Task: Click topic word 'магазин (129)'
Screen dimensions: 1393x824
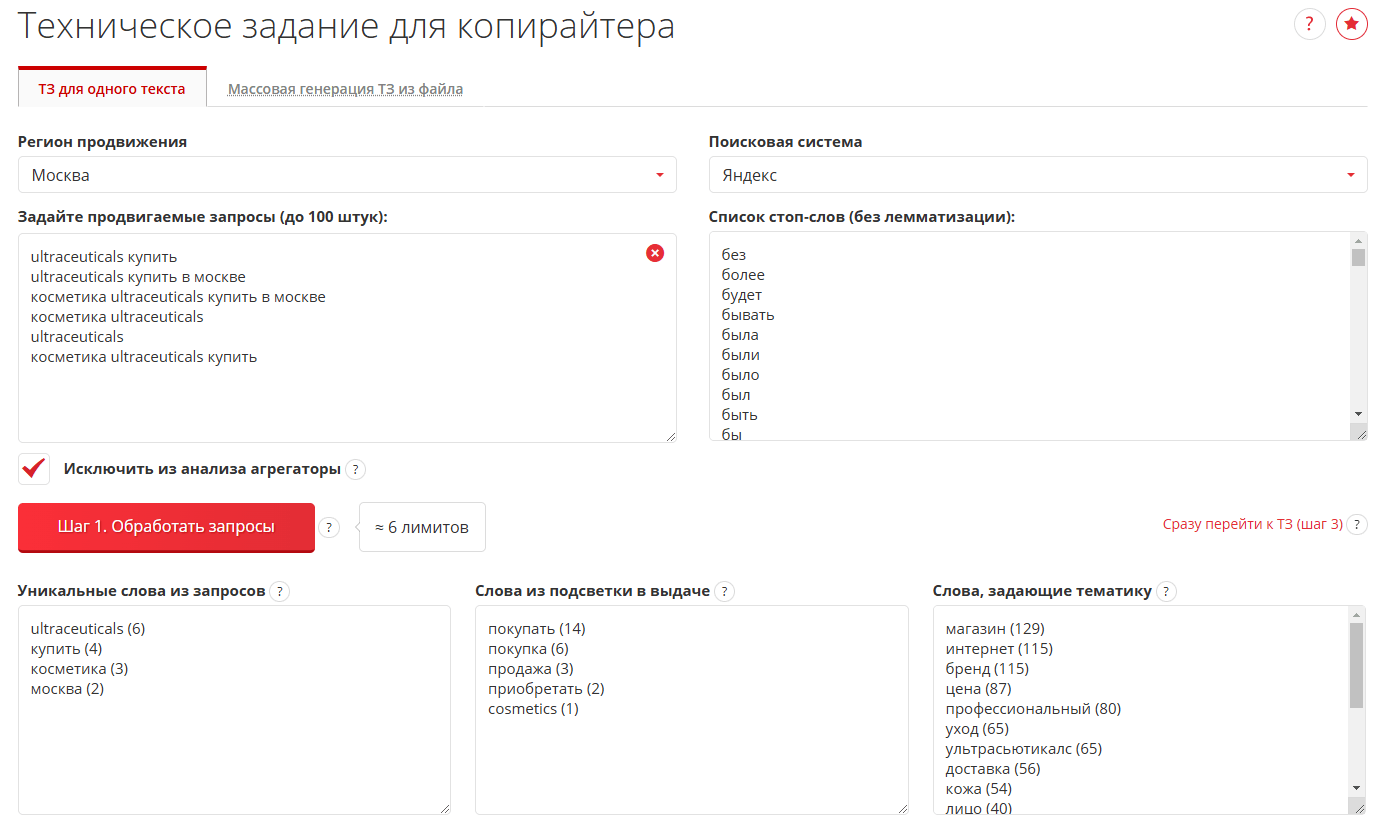Action: 995,629
